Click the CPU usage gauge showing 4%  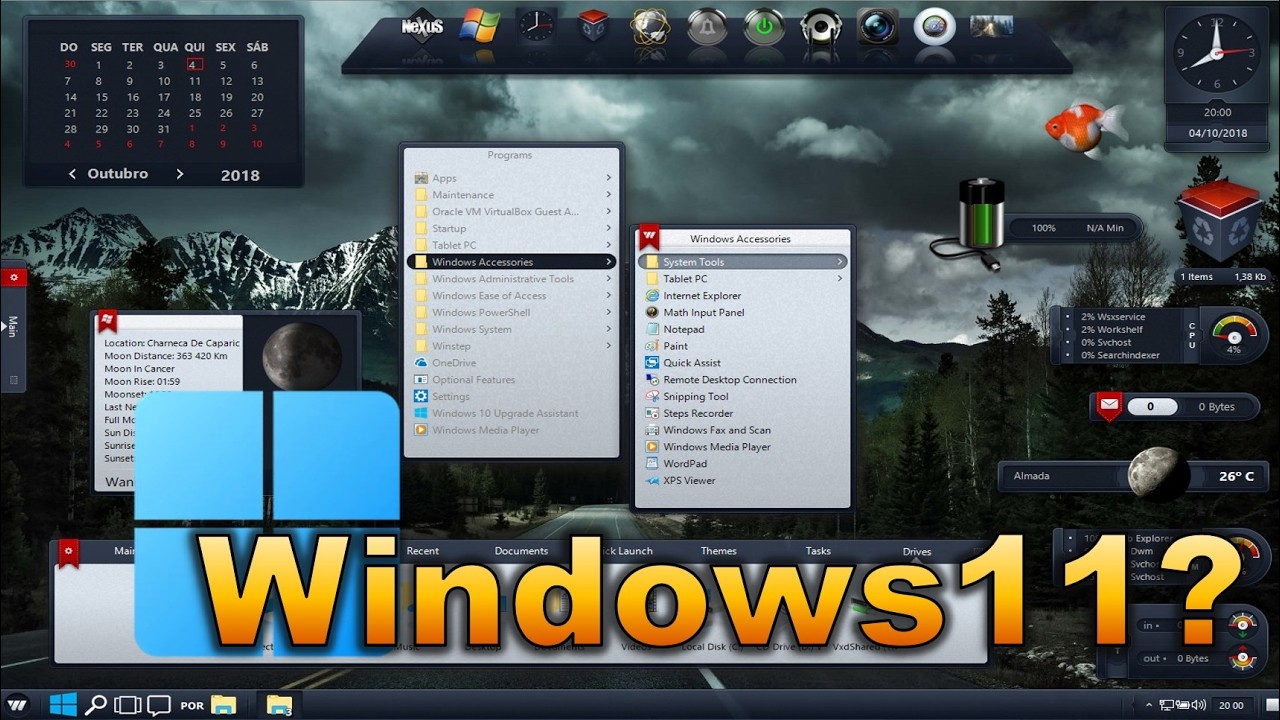[1233, 335]
